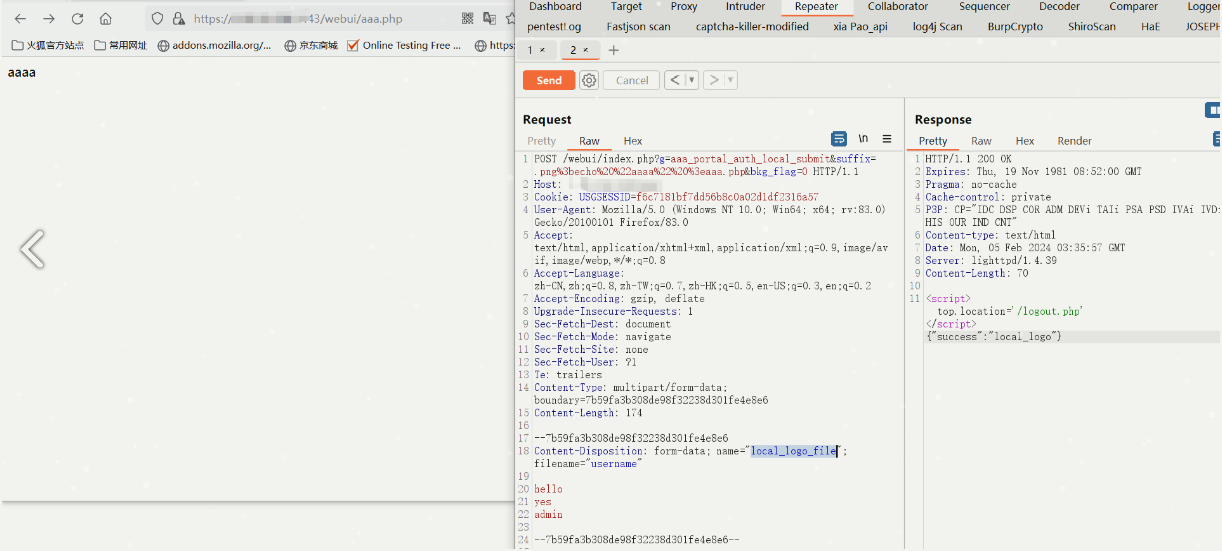This screenshot has width=1222, height=551.
Task: Click the QR code icon in address bar
Action: click(x=468, y=18)
